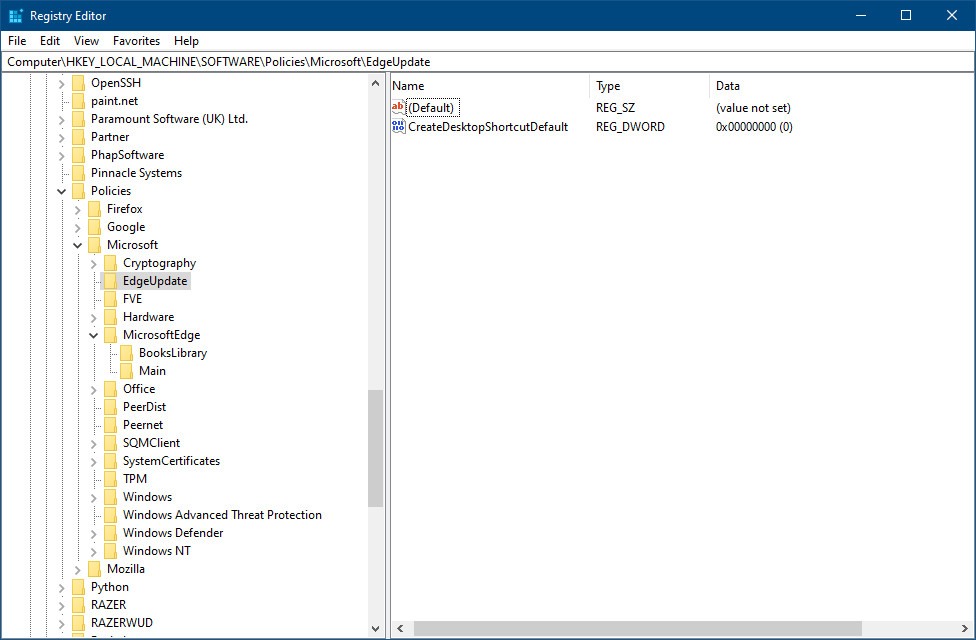Select the Paramount Software (UK) Ltd. folder icon

pyautogui.click(x=78, y=119)
